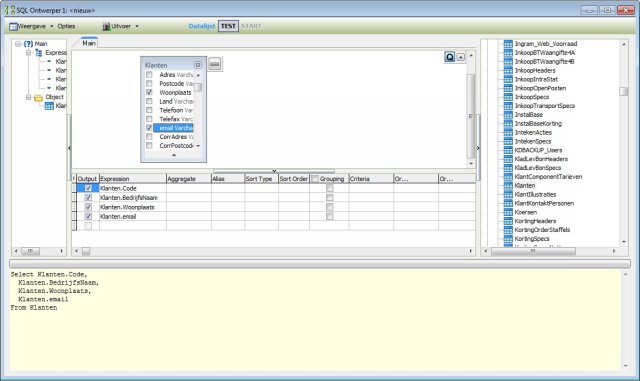The width and height of the screenshot is (640, 381).
Task: Uncheck Output for Klanten.BedrijfsNaam
Action: point(88,198)
